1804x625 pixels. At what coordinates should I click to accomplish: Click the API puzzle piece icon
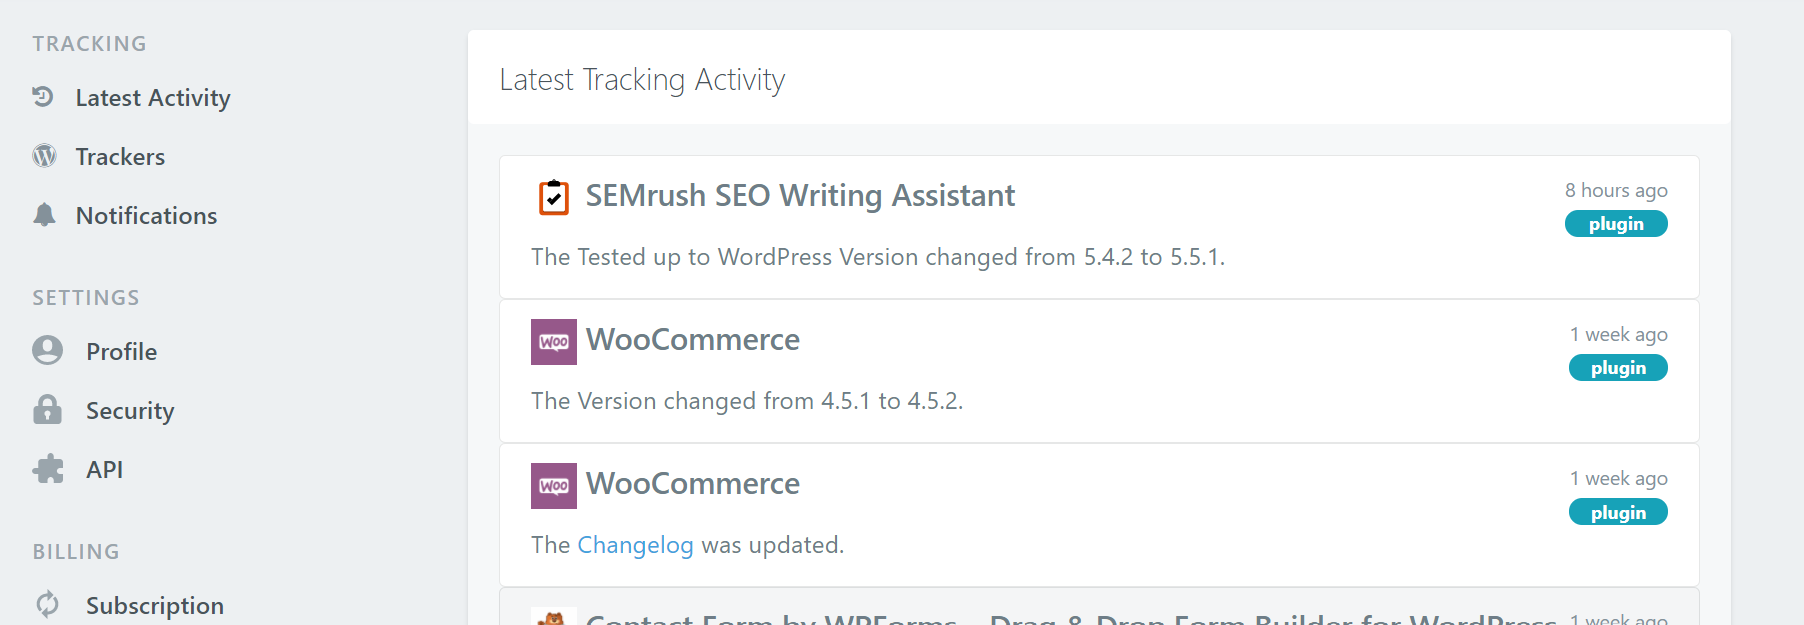click(47, 469)
